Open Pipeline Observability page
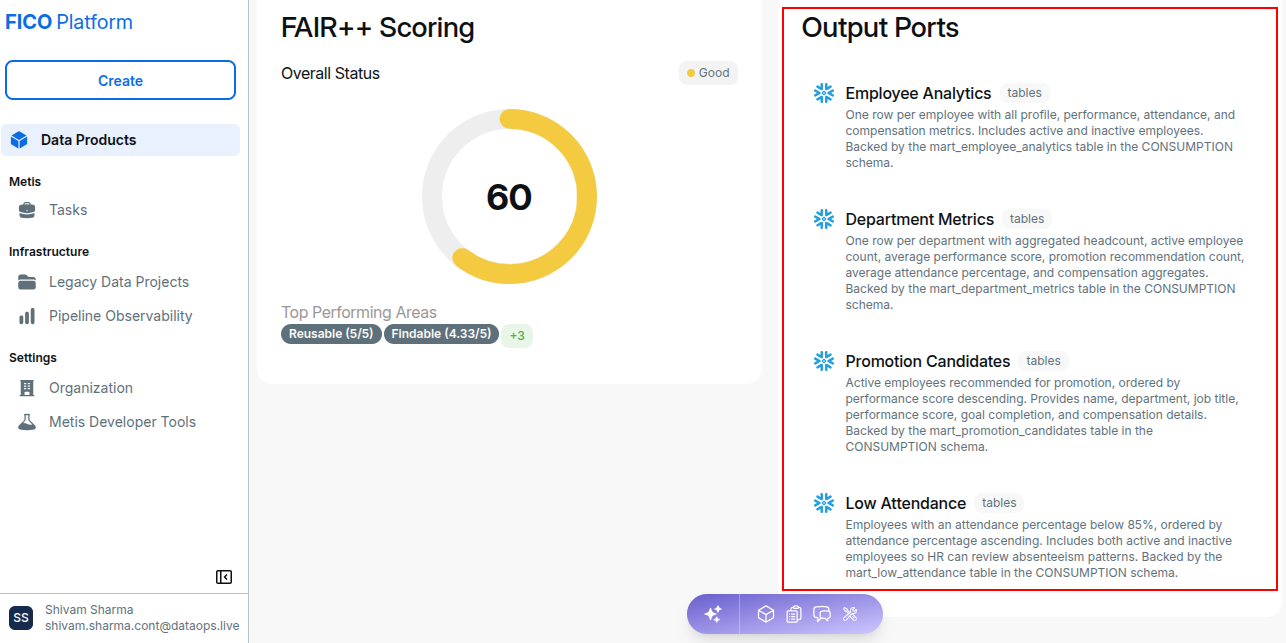Viewport: 1286px width, 643px height. coord(120,316)
